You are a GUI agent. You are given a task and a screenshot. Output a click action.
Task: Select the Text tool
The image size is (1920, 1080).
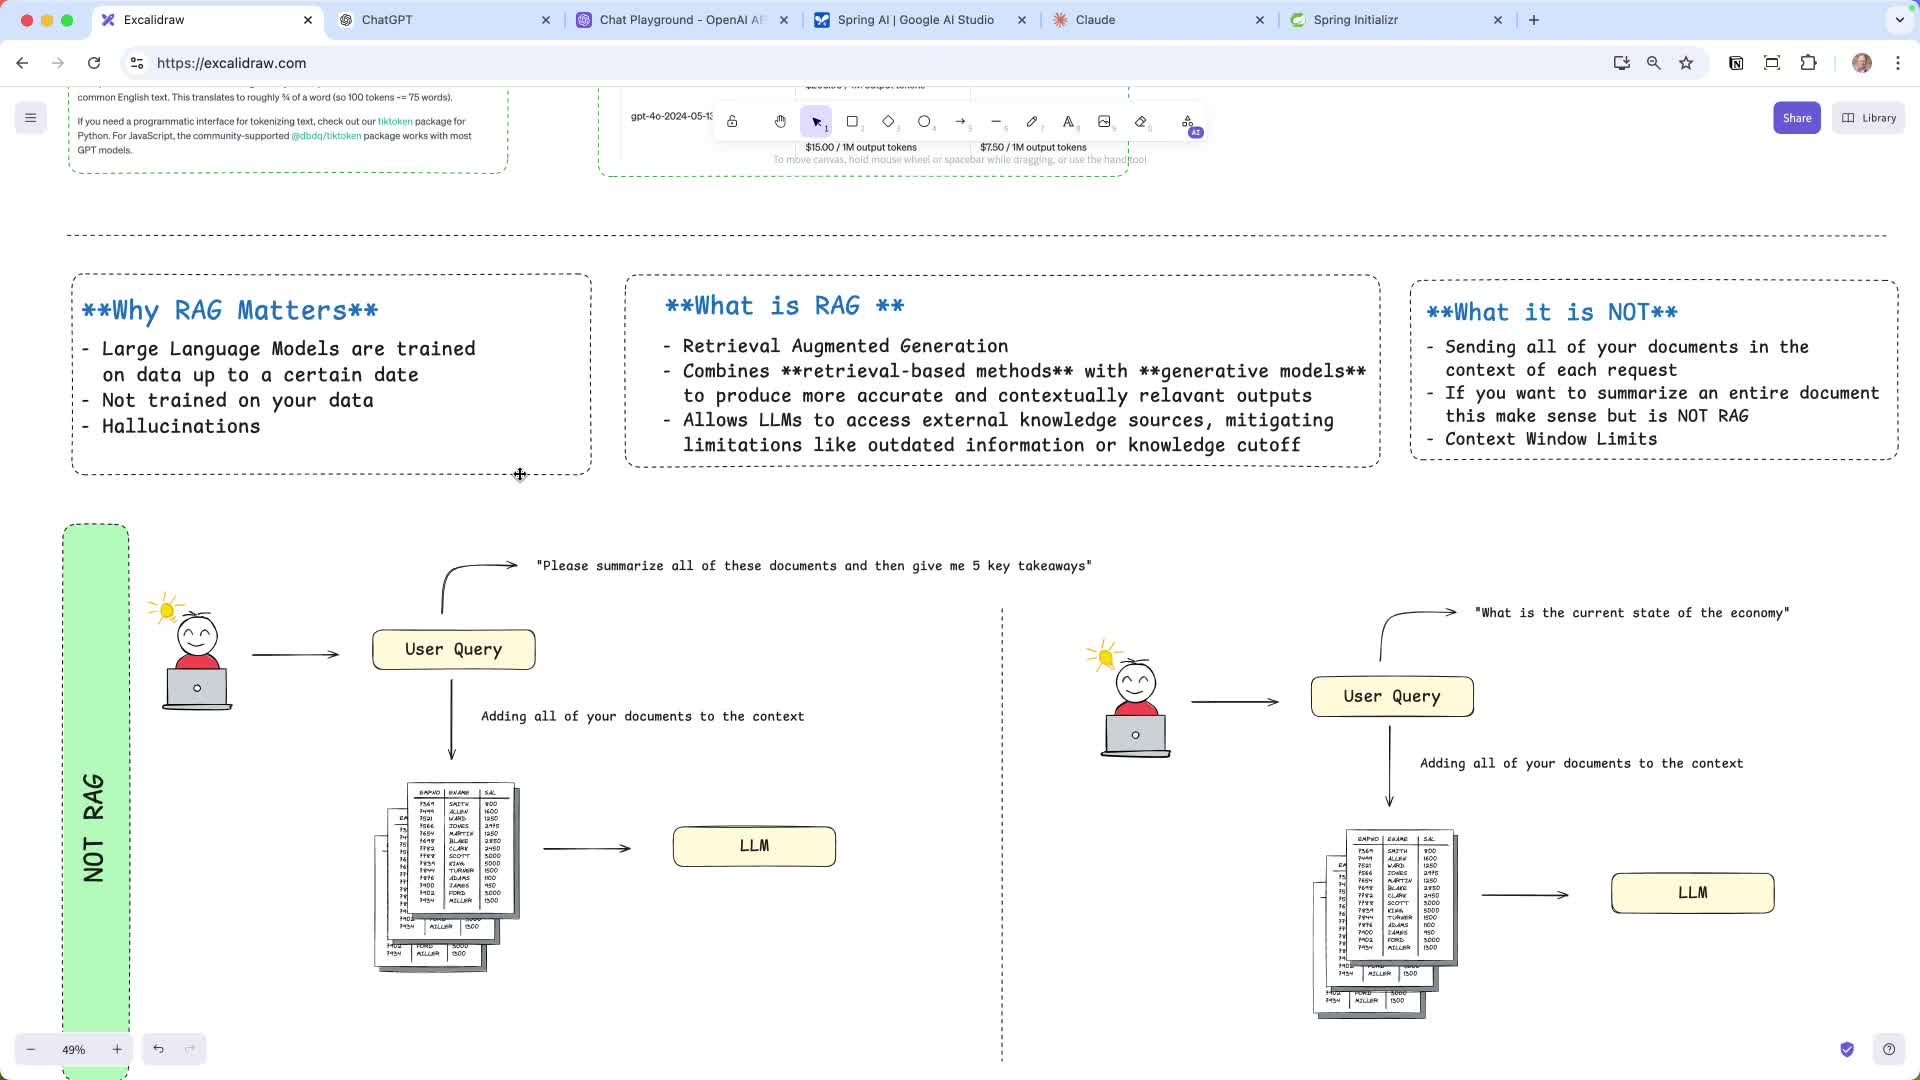pyautogui.click(x=1068, y=122)
